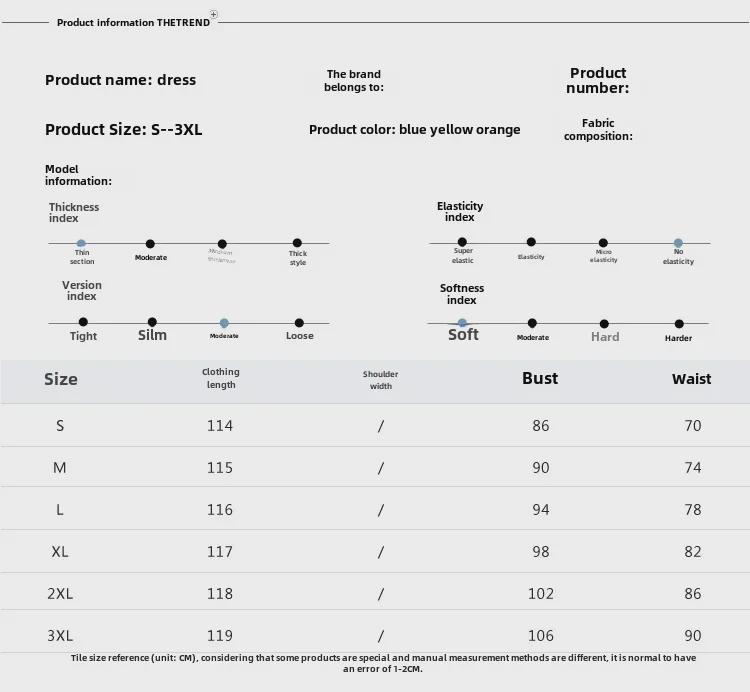The image size is (750, 692).
Task: Click the plus icon beside THETREND
Action: [x=214, y=16]
